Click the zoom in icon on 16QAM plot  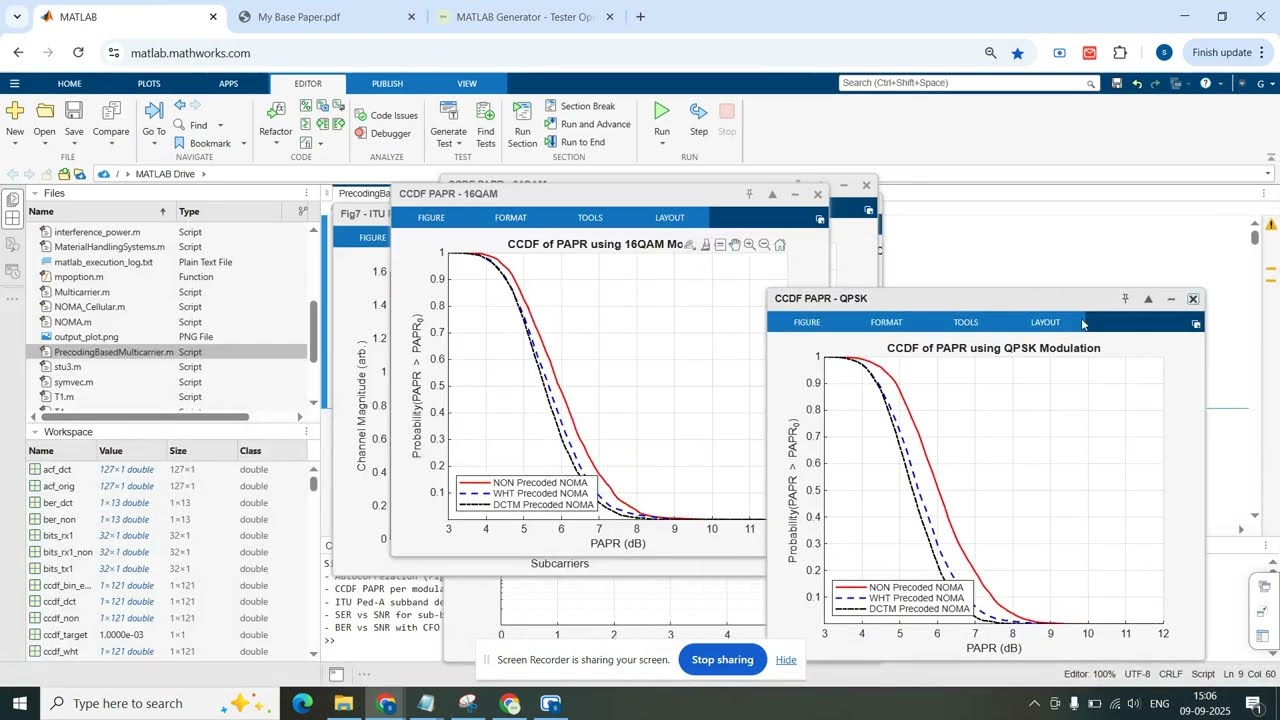tap(749, 245)
